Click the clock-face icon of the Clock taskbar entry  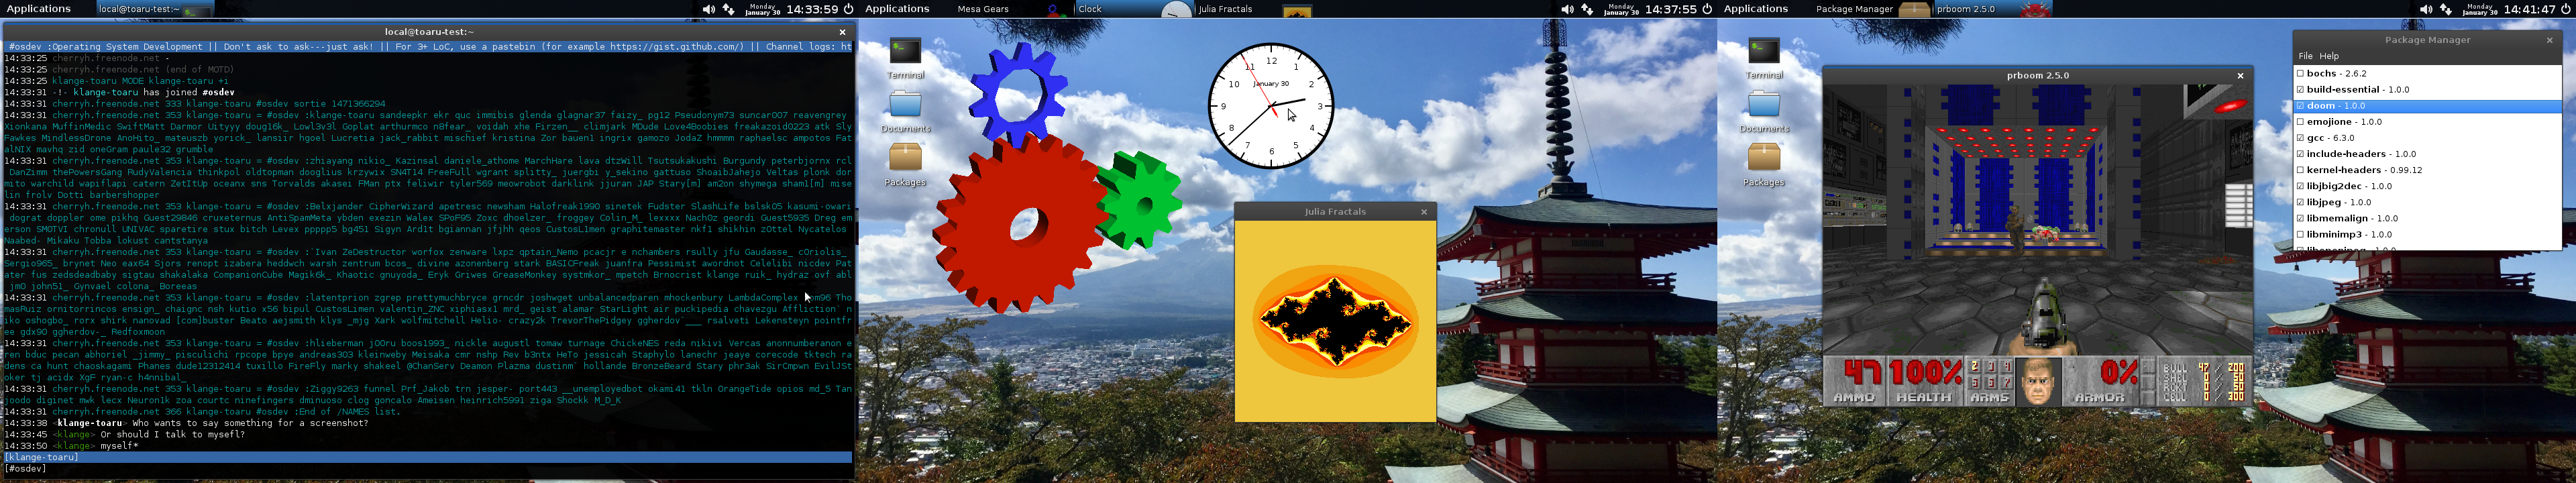1176,10
